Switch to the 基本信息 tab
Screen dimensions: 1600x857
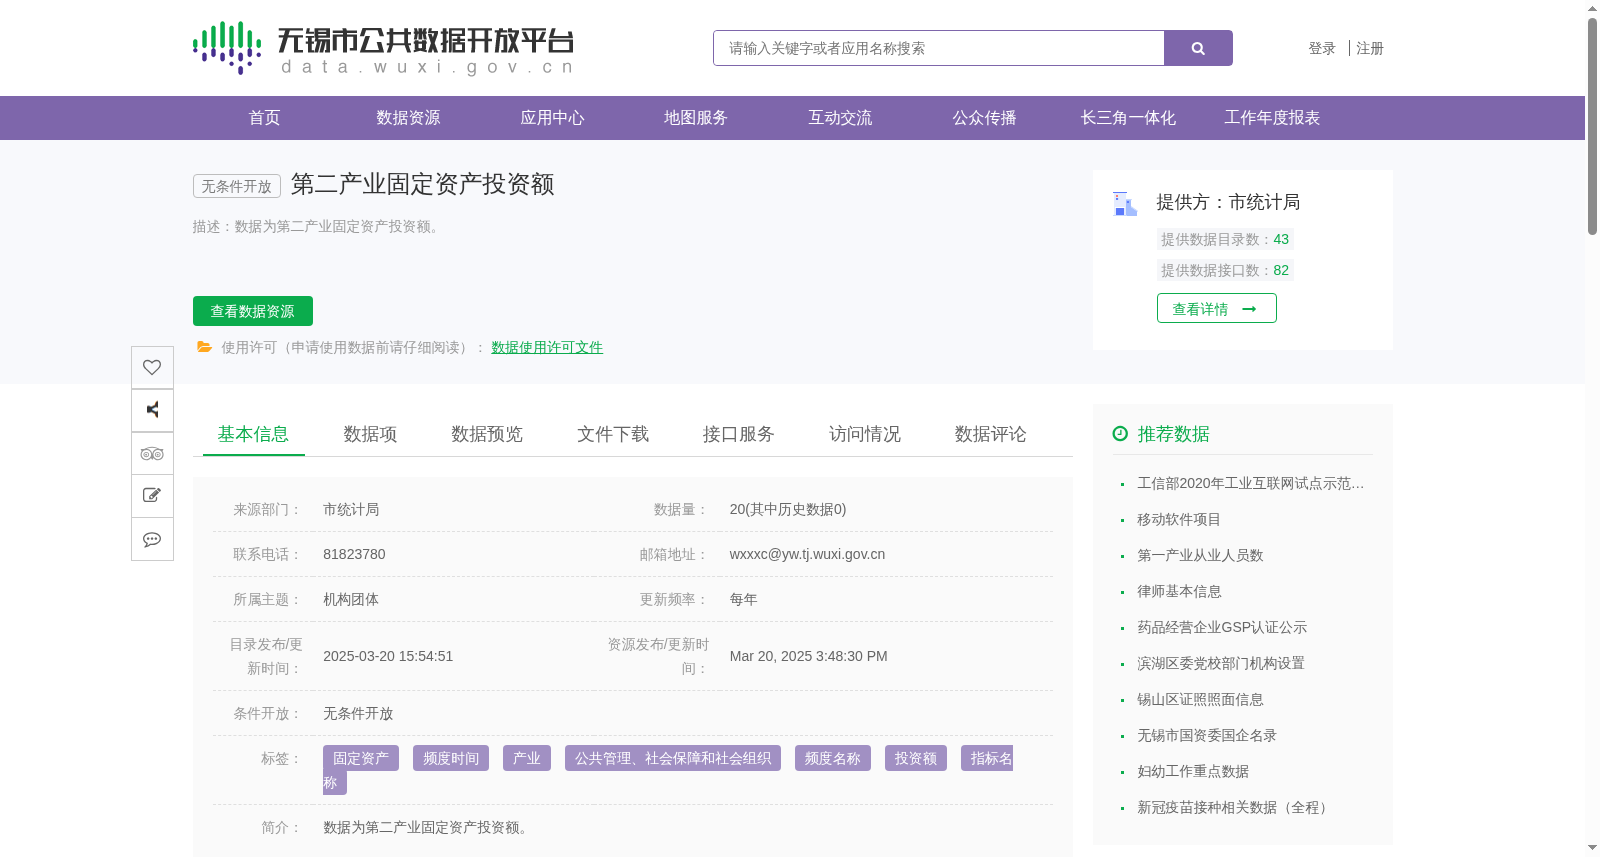[x=253, y=434]
